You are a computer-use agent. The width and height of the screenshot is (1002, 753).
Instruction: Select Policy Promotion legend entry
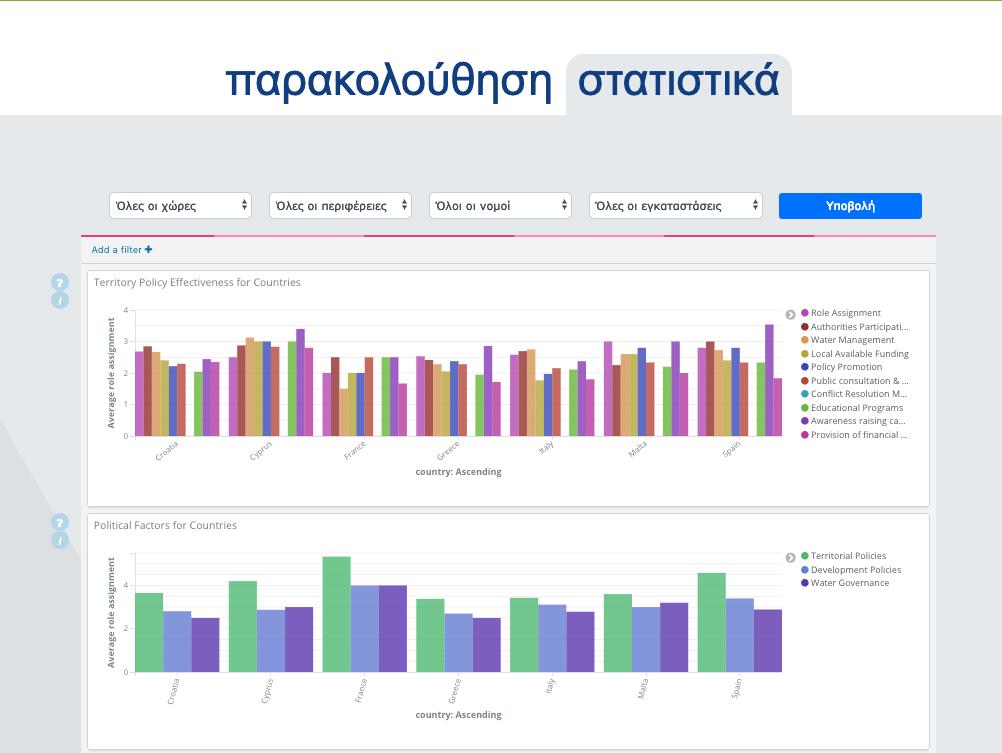pyautogui.click(x=842, y=367)
